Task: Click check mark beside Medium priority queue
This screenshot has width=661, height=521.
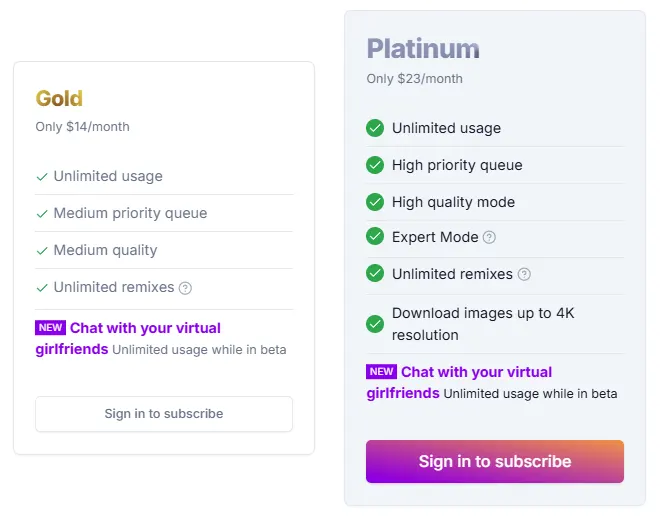Action: click(x=42, y=214)
